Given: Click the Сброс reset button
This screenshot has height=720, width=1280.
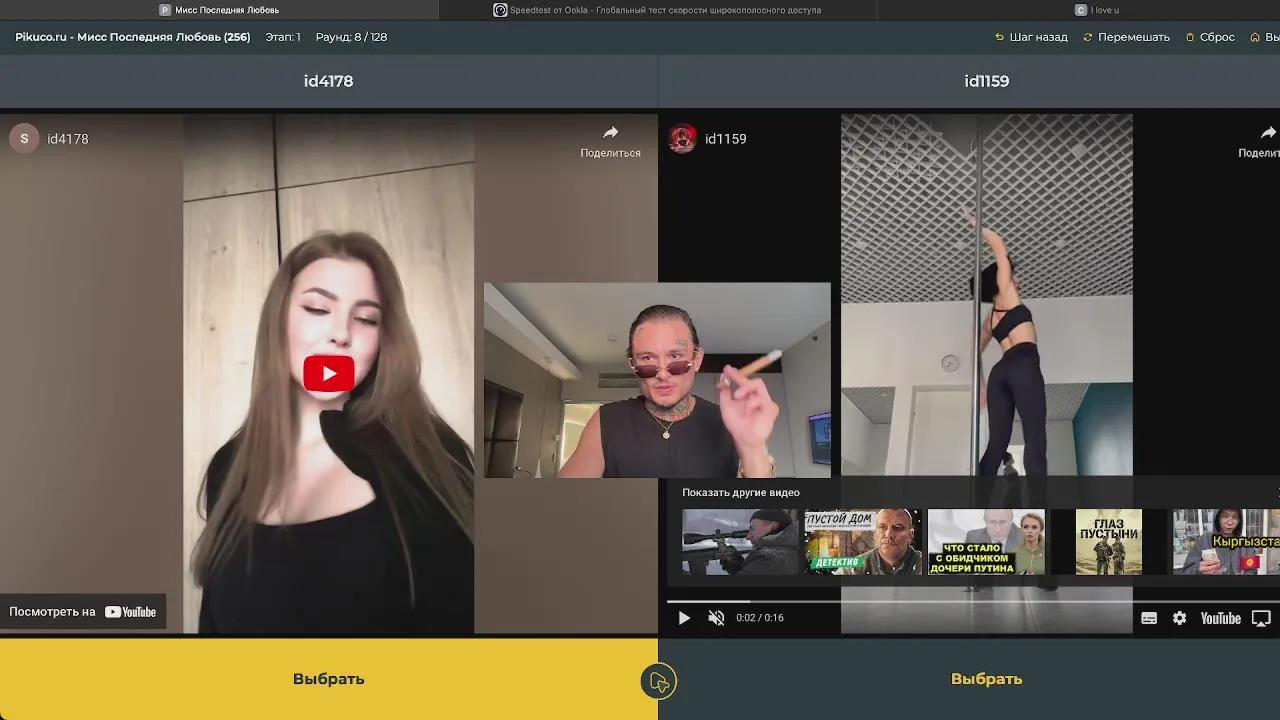Looking at the screenshot, I should tap(1210, 37).
